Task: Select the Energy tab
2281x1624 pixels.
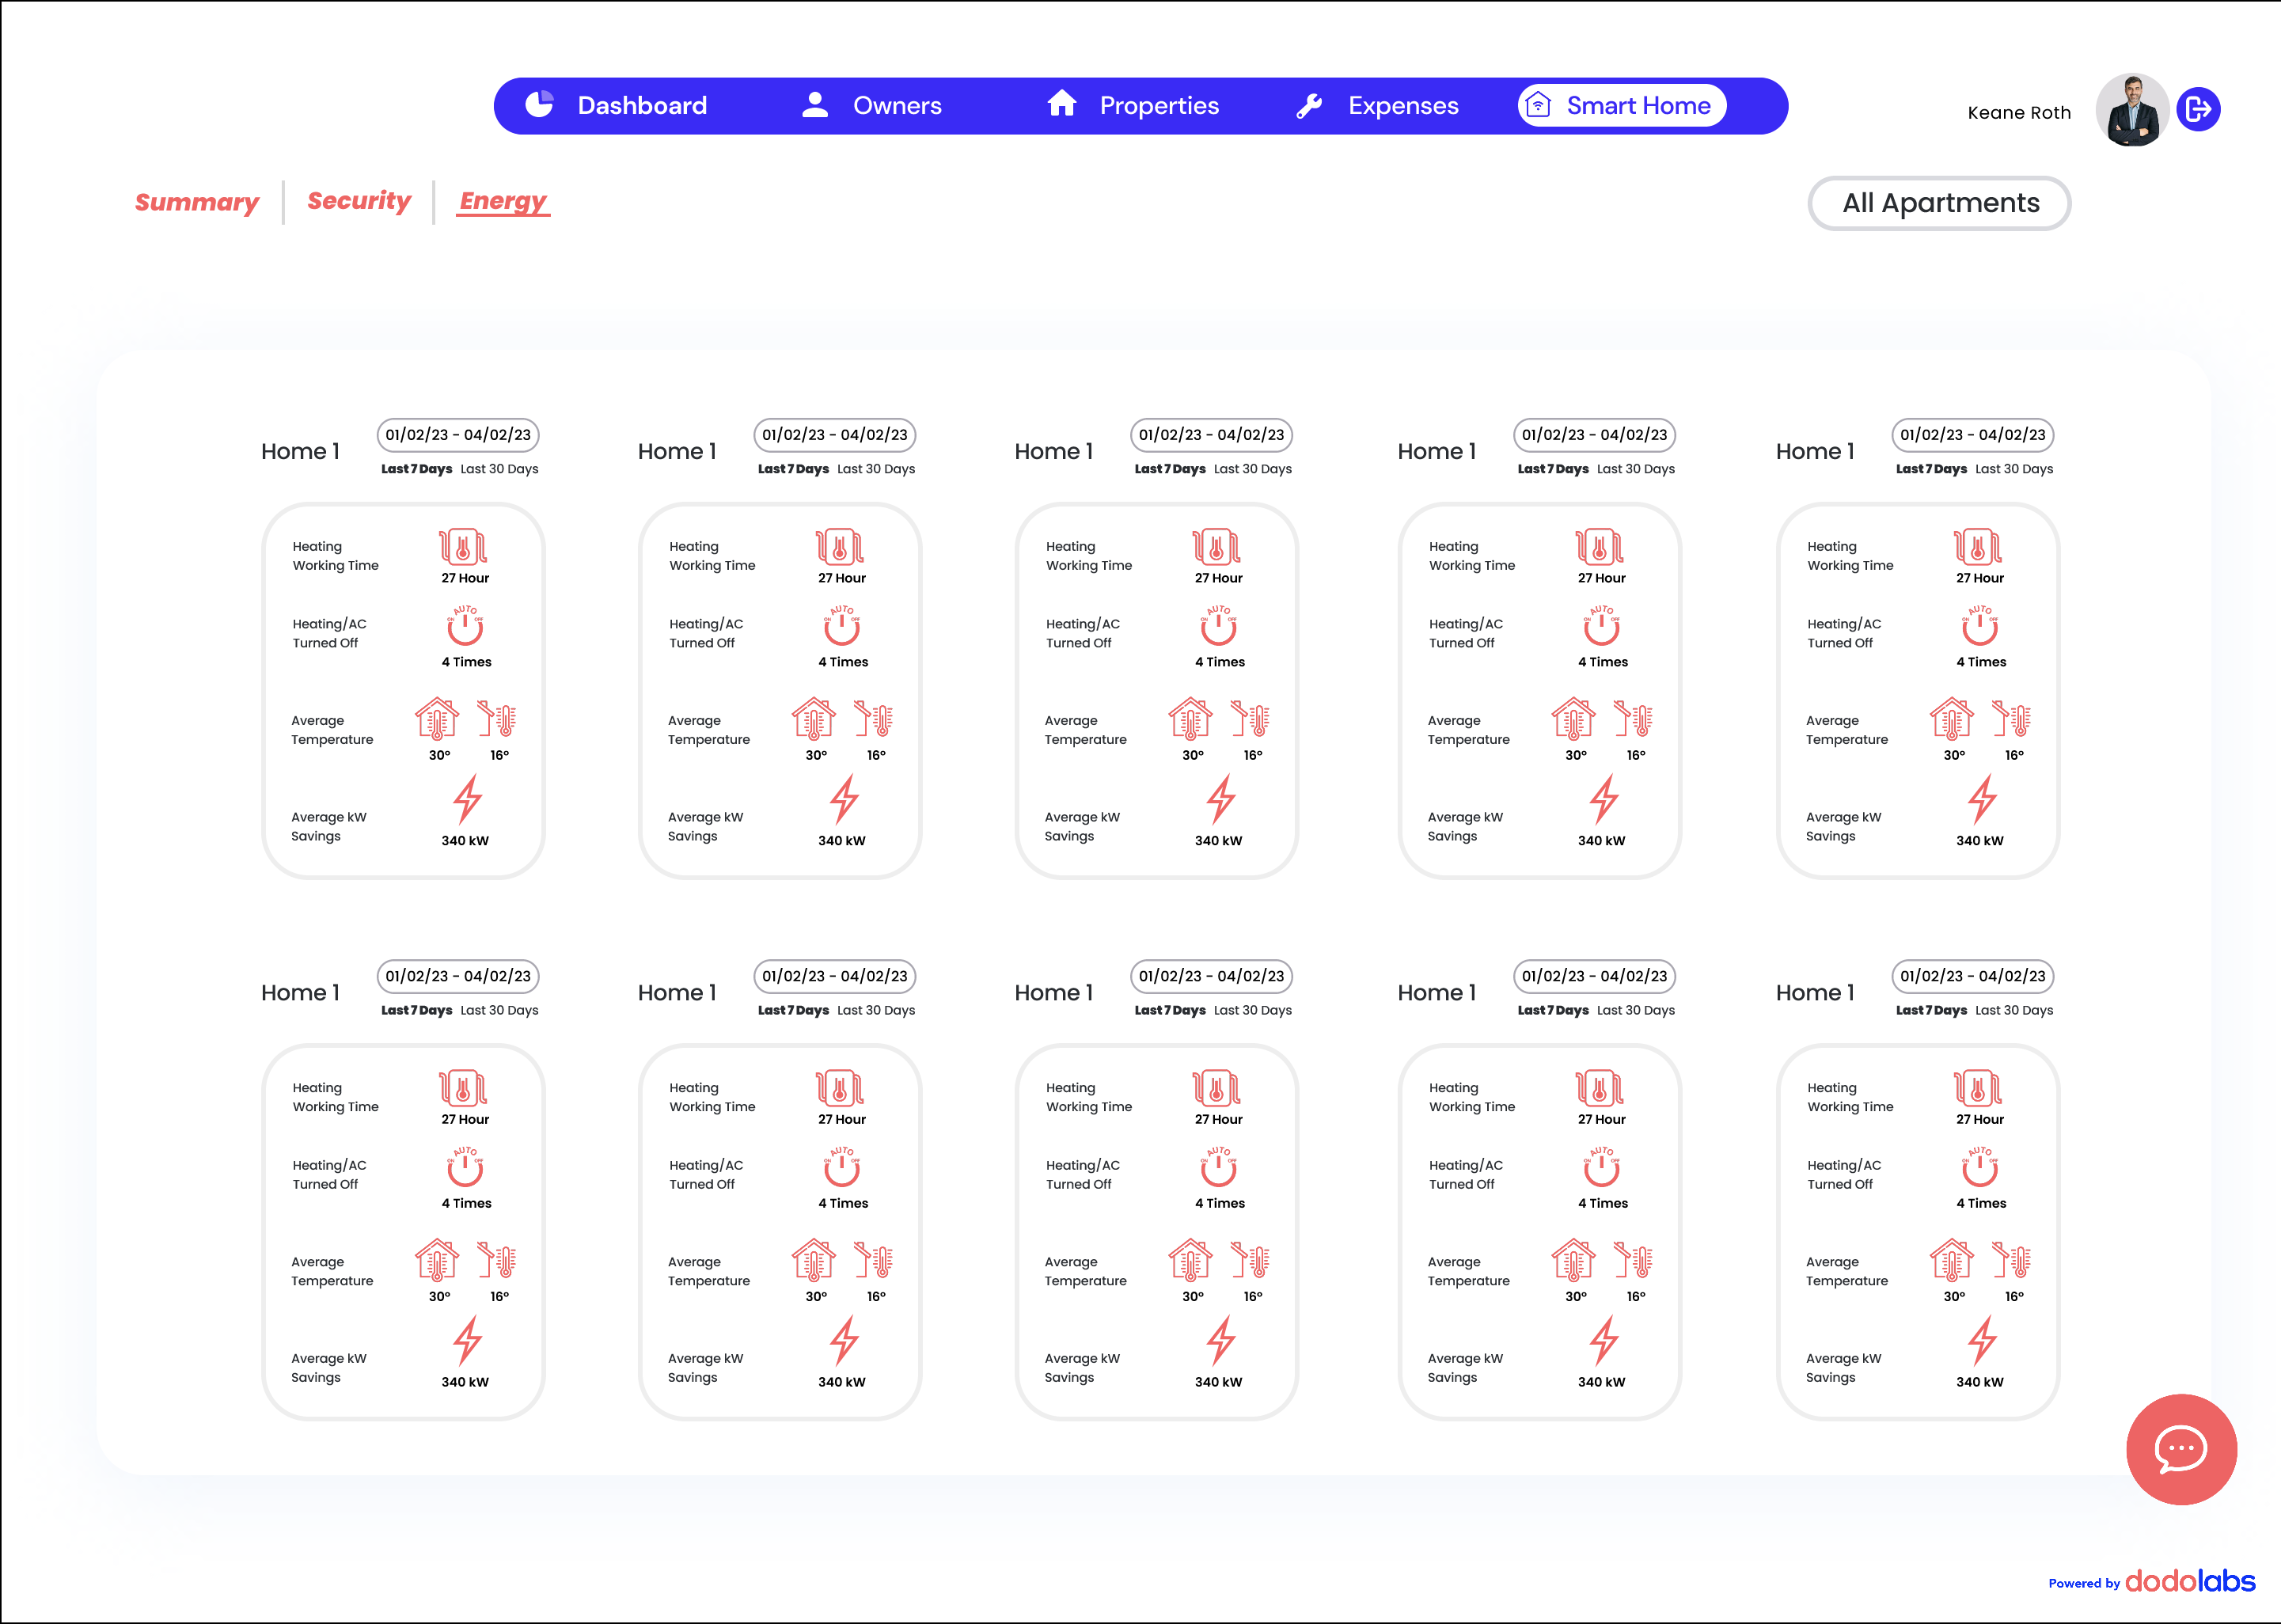Action: (504, 201)
